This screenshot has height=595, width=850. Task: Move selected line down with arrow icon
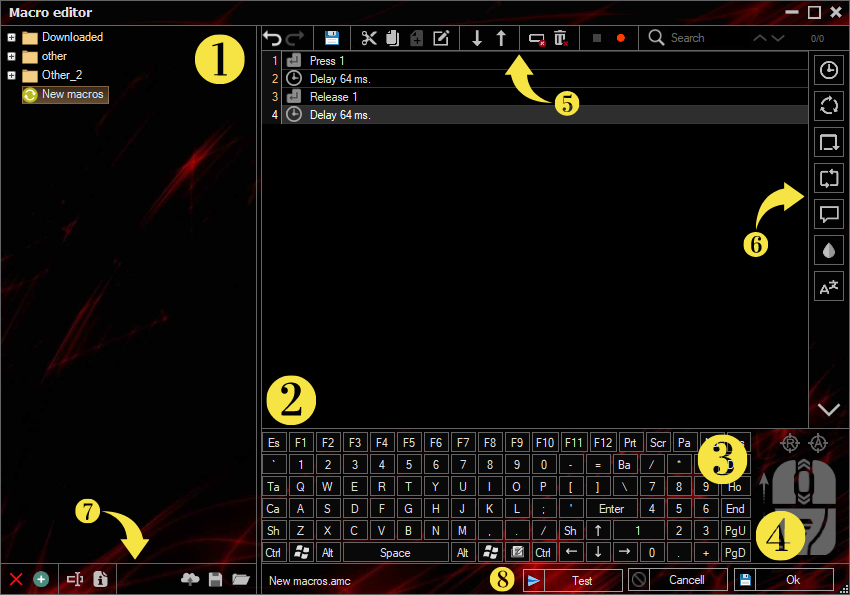click(x=477, y=38)
